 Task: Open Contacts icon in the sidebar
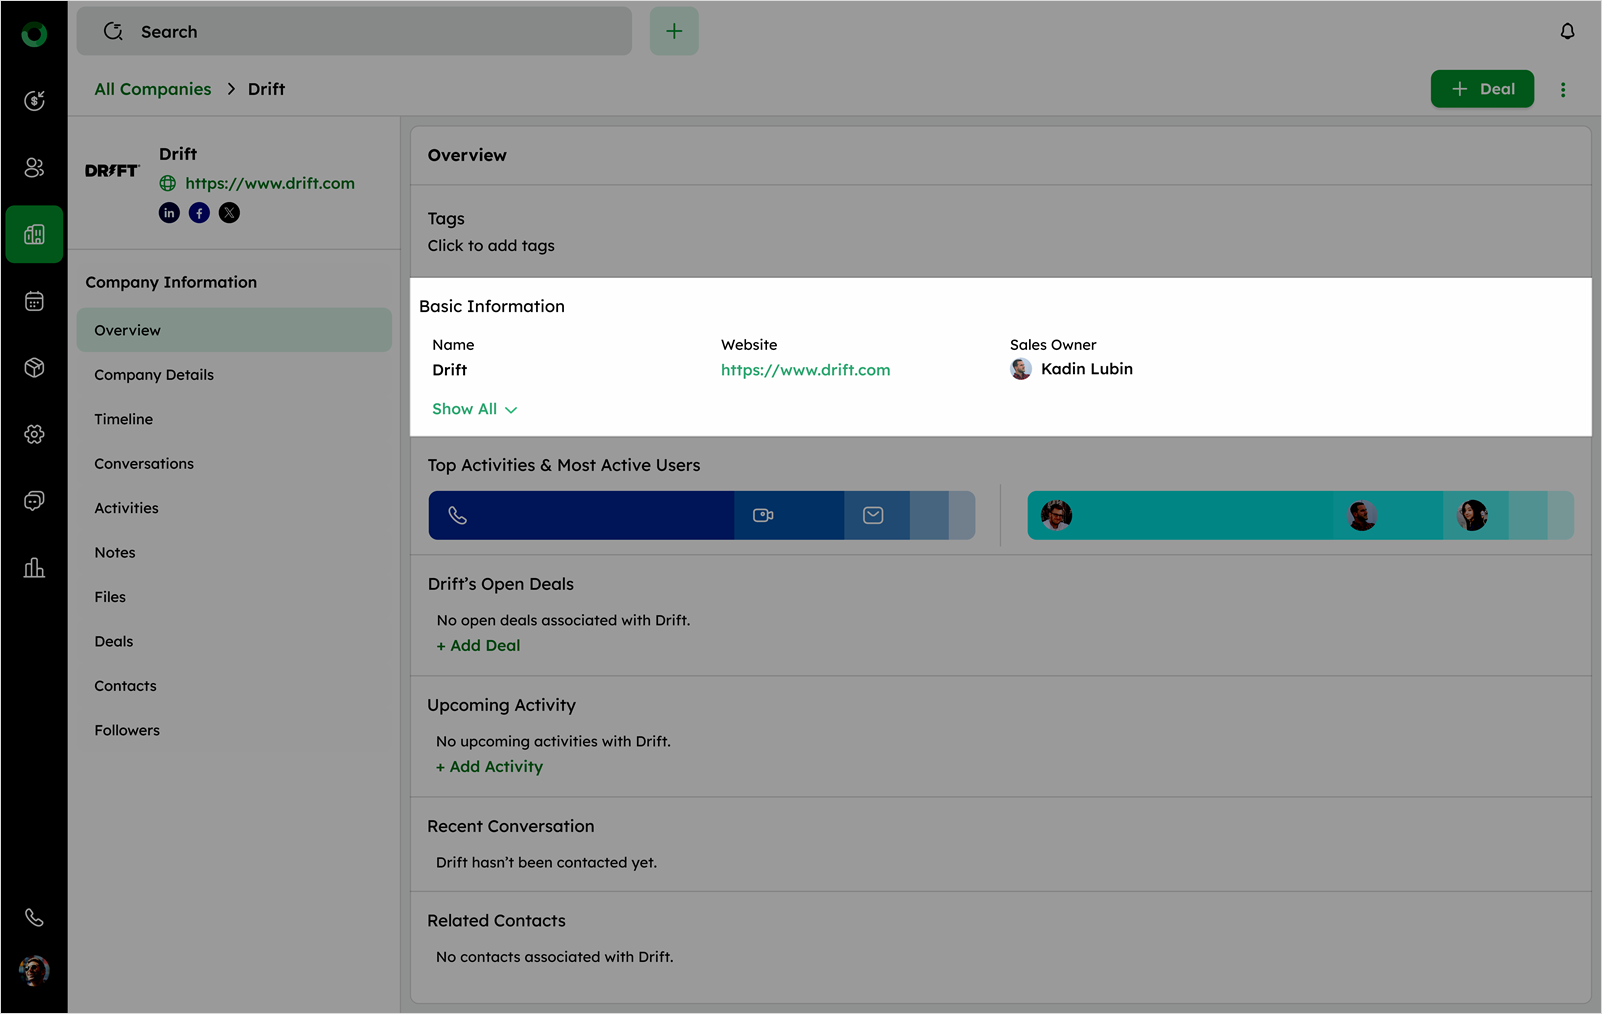(x=34, y=167)
